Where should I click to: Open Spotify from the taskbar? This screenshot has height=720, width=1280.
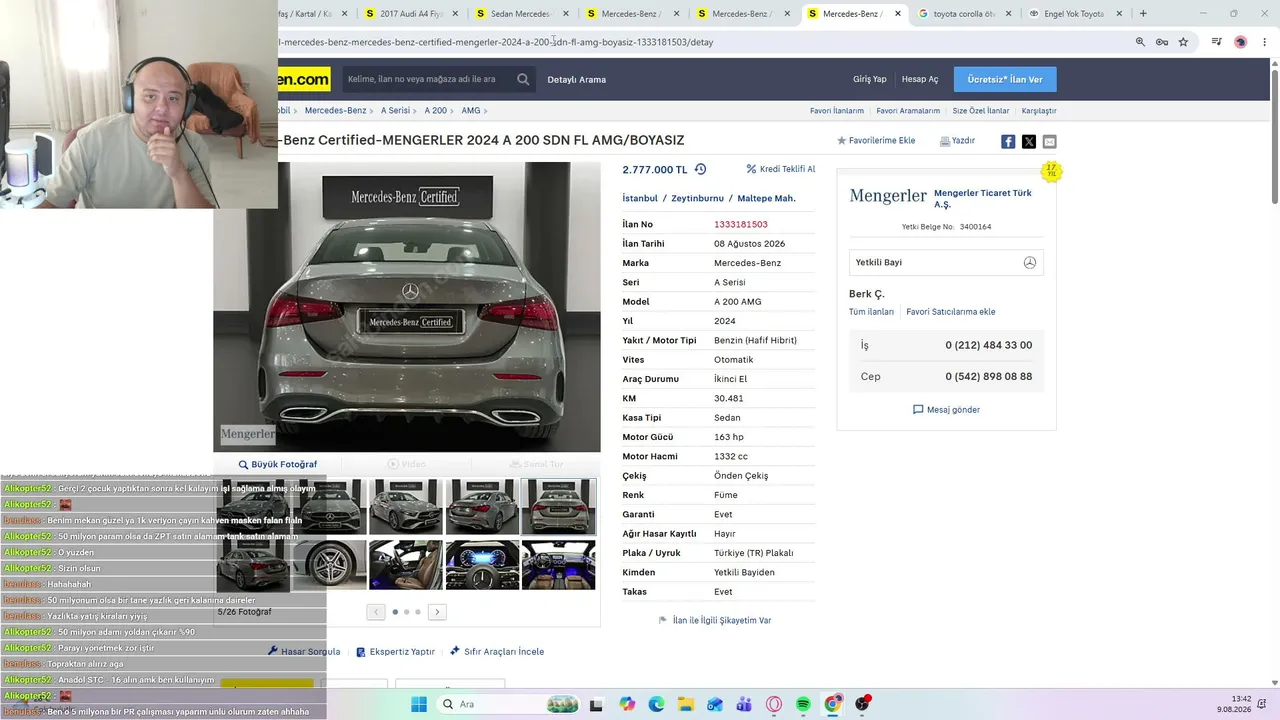803,704
